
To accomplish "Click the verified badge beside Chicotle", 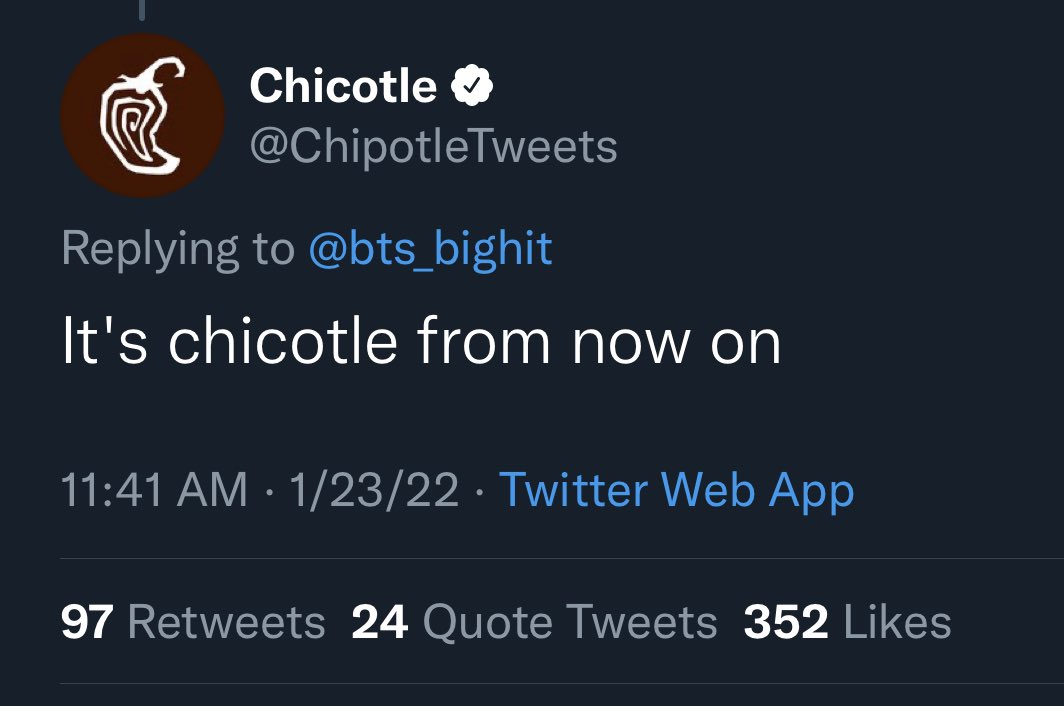I will pyautogui.click(x=473, y=87).
